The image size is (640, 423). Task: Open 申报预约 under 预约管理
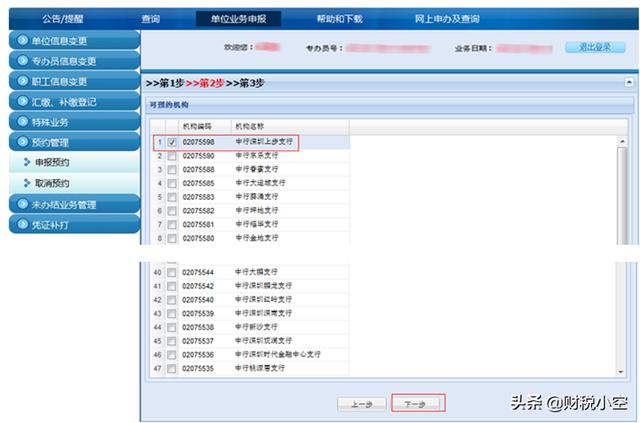coord(52,163)
